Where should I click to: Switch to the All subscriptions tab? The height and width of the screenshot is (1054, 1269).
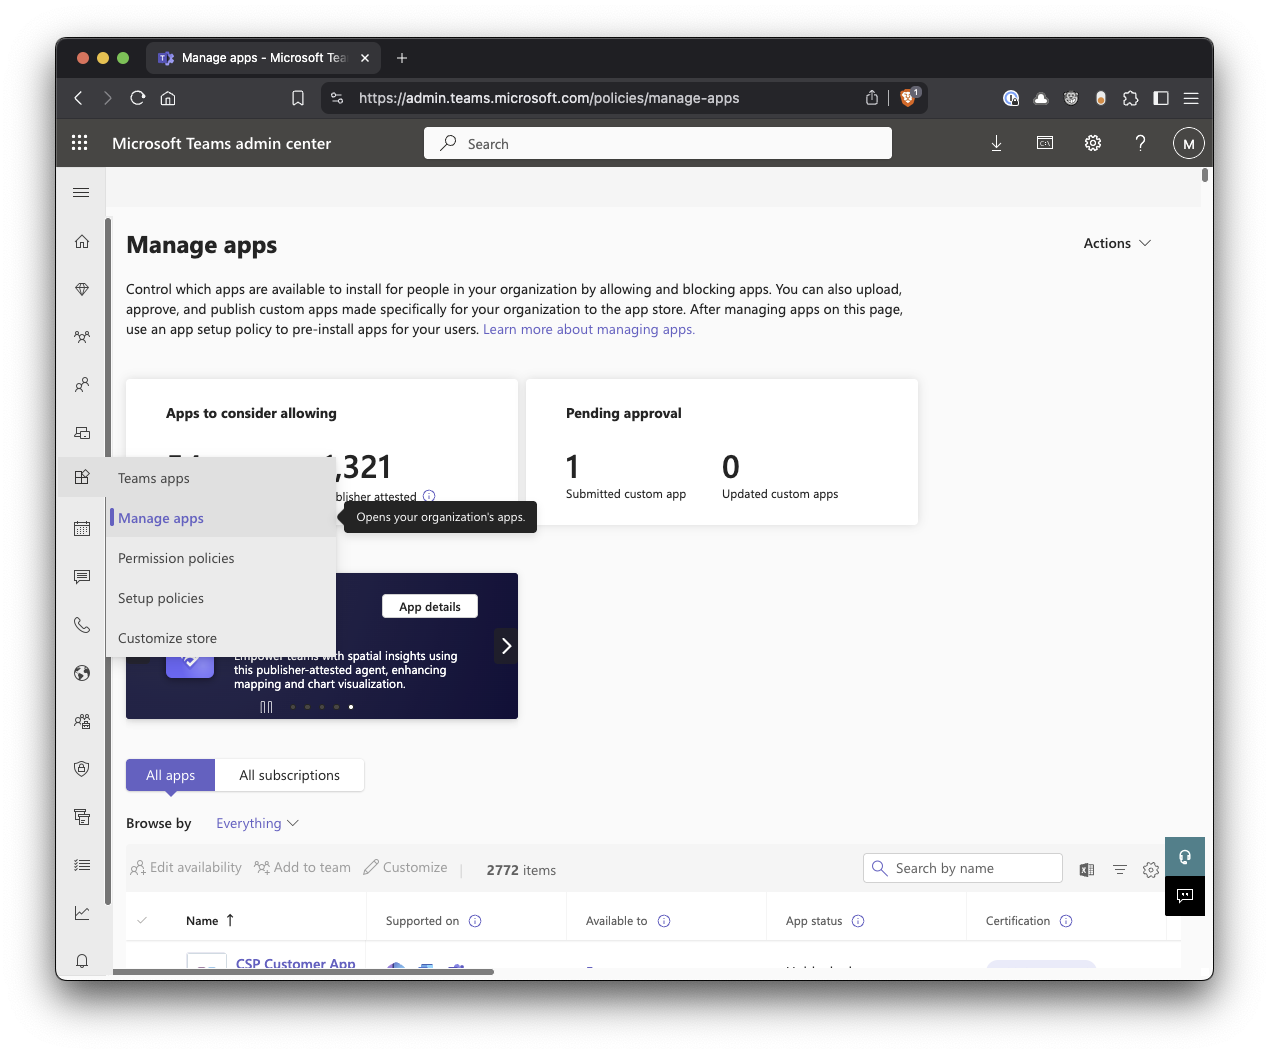point(289,775)
